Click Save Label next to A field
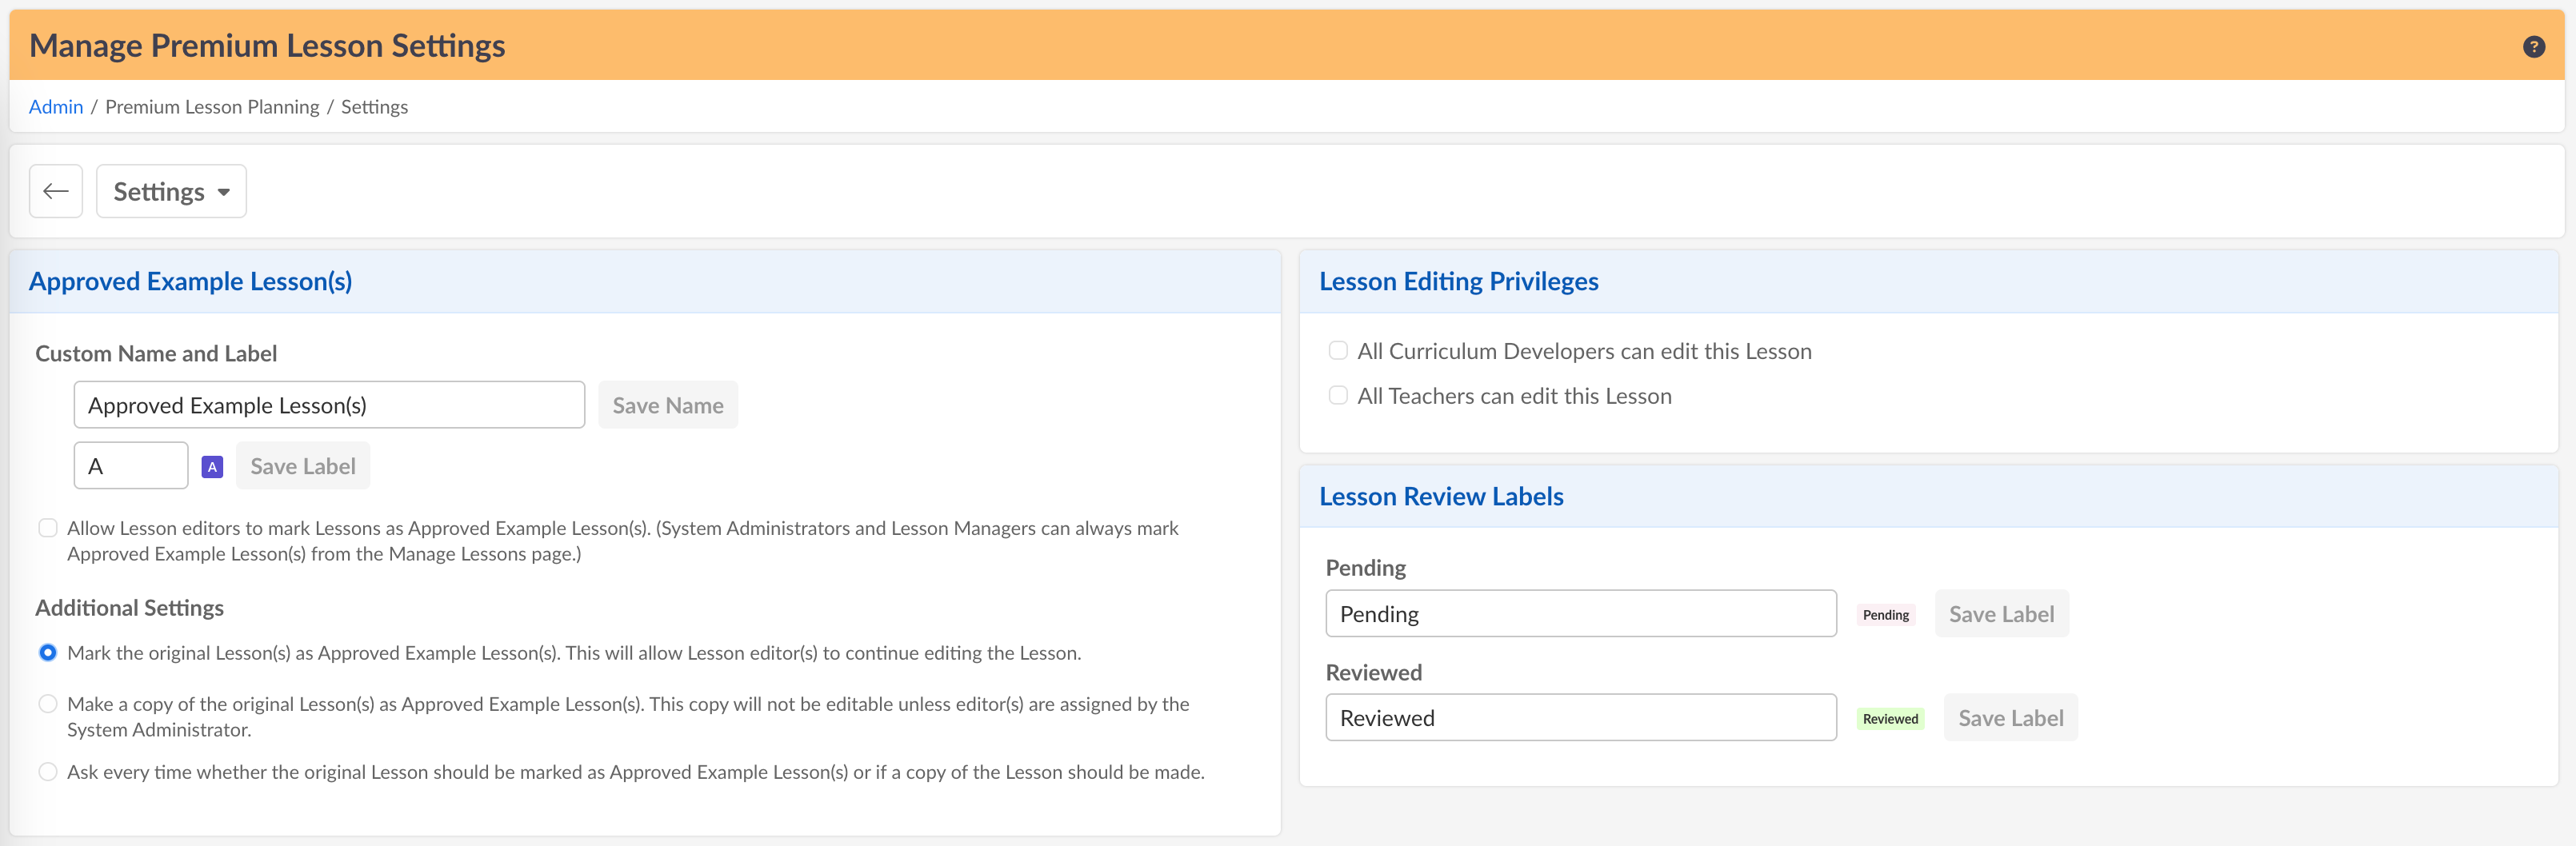The height and width of the screenshot is (846, 2576). (303, 466)
